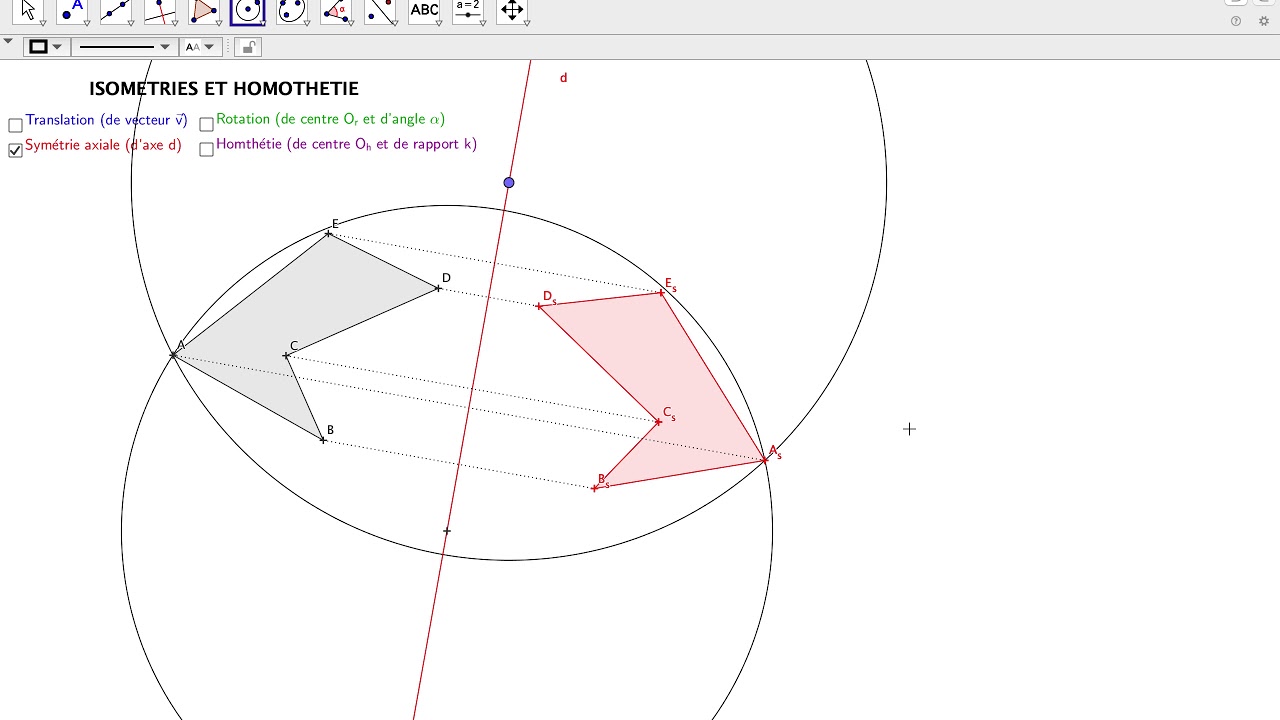The height and width of the screenshot is (720, 1280).
Task: Click point A of the gray polygon
Action: click(x=174, y=355)
